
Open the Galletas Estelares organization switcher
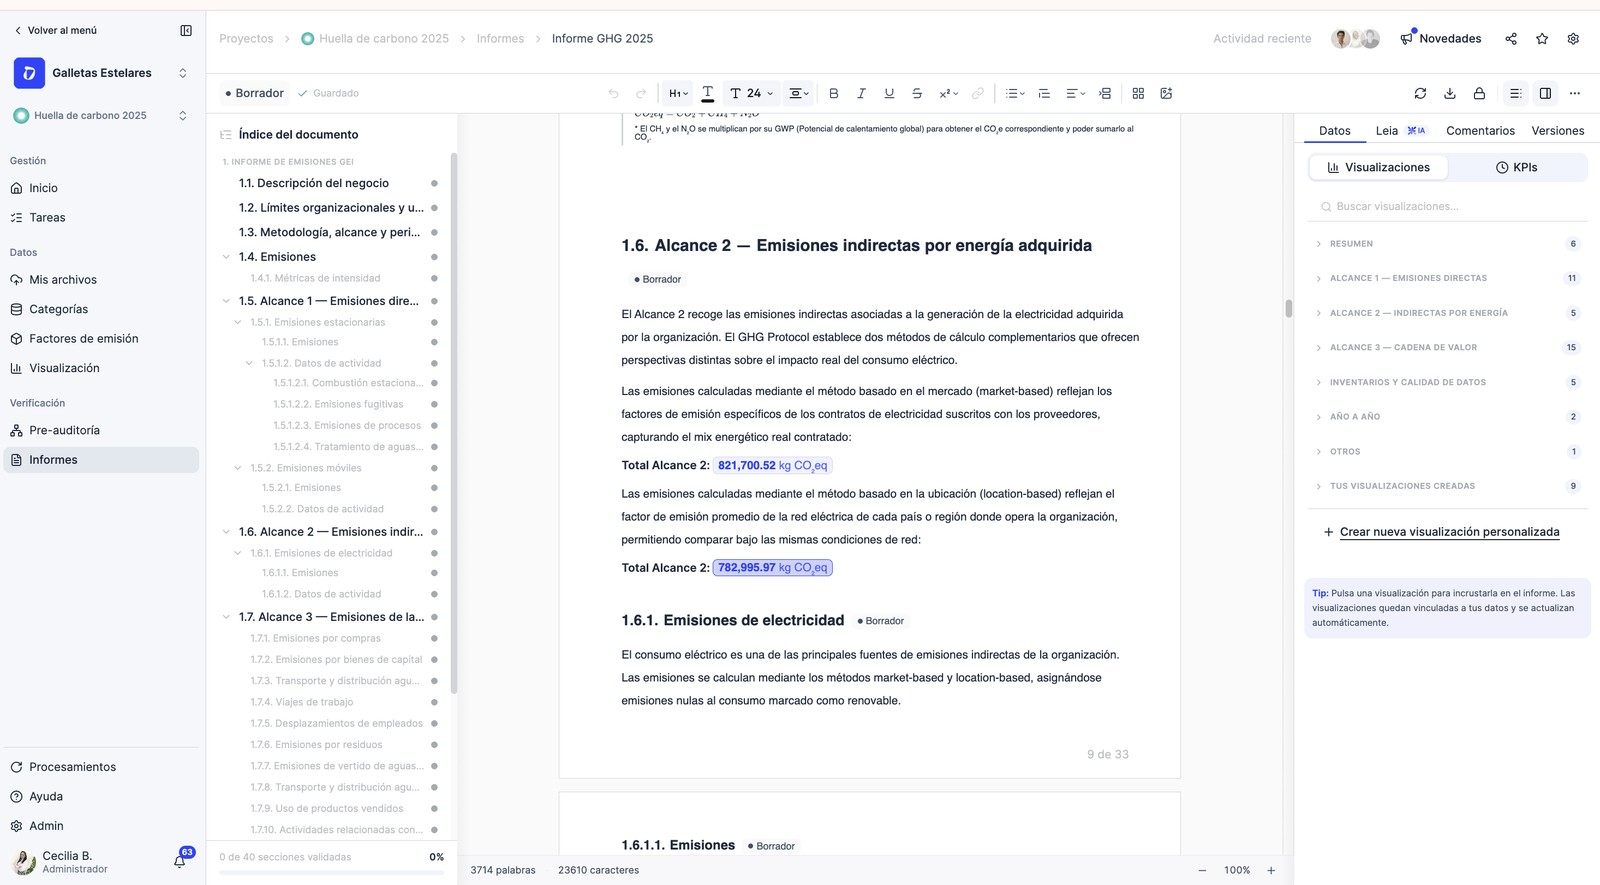101,73
